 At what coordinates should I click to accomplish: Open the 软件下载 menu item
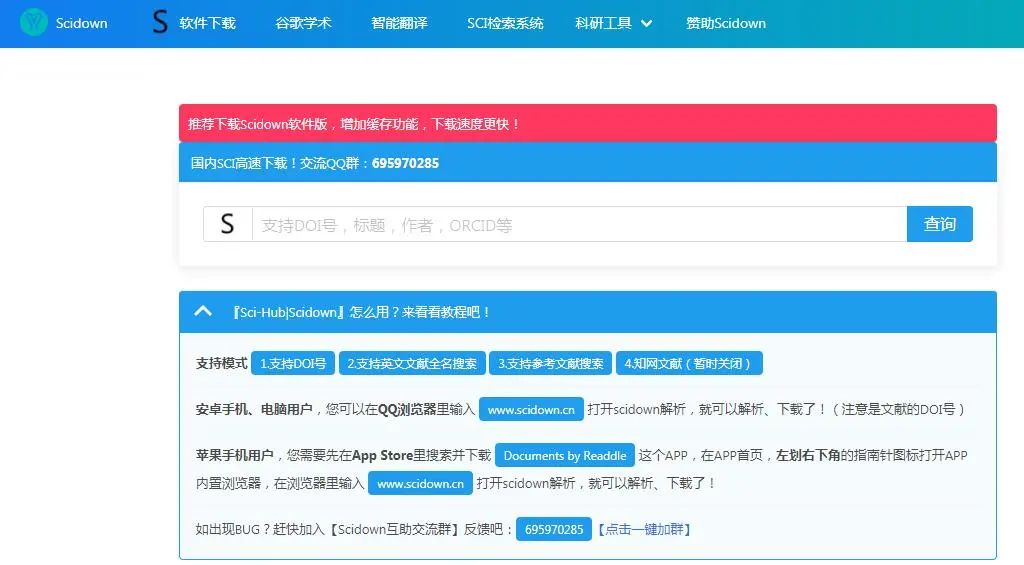207,24
